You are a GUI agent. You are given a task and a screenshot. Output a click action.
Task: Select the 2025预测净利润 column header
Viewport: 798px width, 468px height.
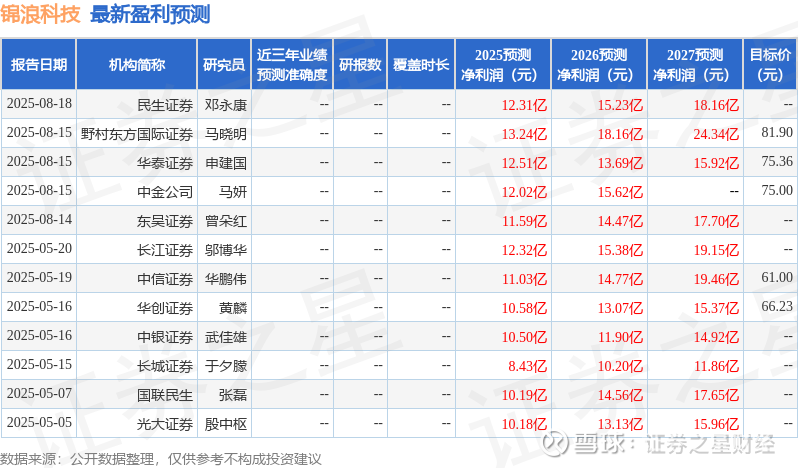pyautogui.click(x=503, y=65)
